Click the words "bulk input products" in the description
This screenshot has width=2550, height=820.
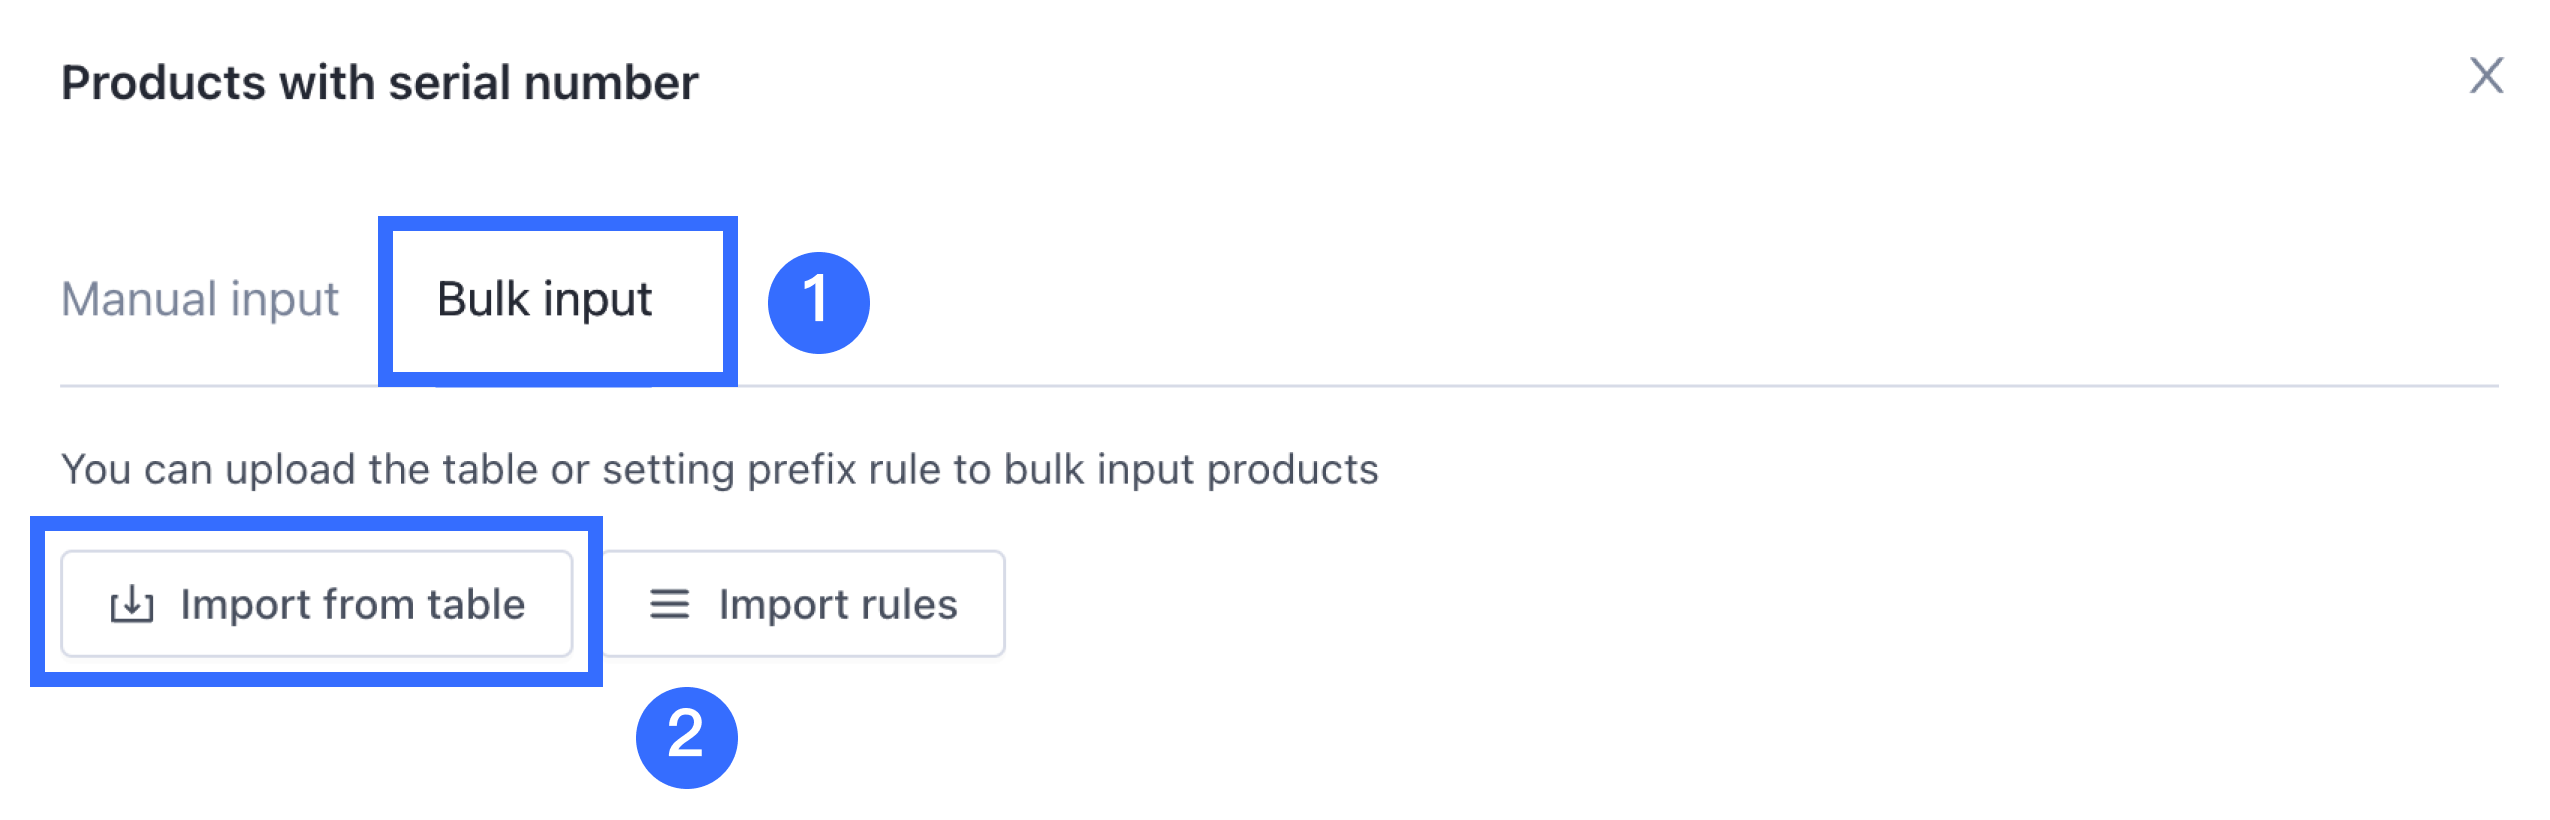(x=1190, y=469)
